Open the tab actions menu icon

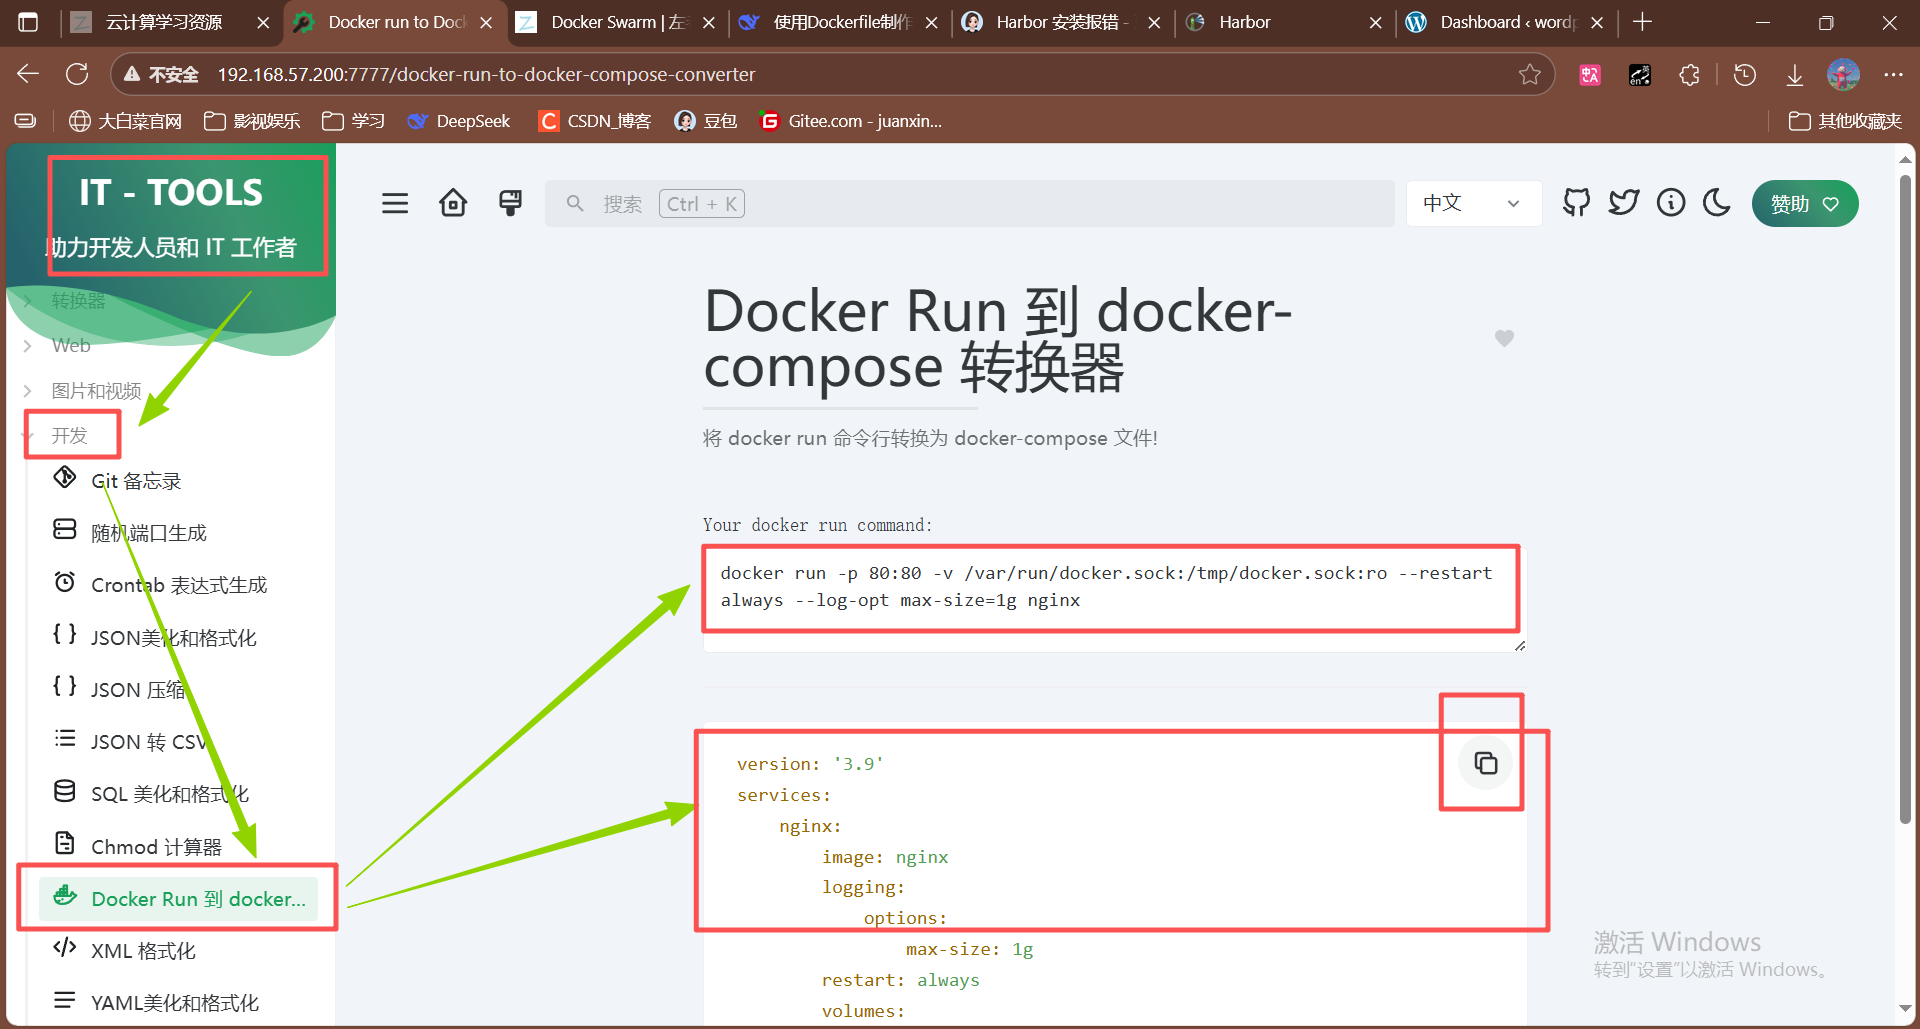click(28, 22)
